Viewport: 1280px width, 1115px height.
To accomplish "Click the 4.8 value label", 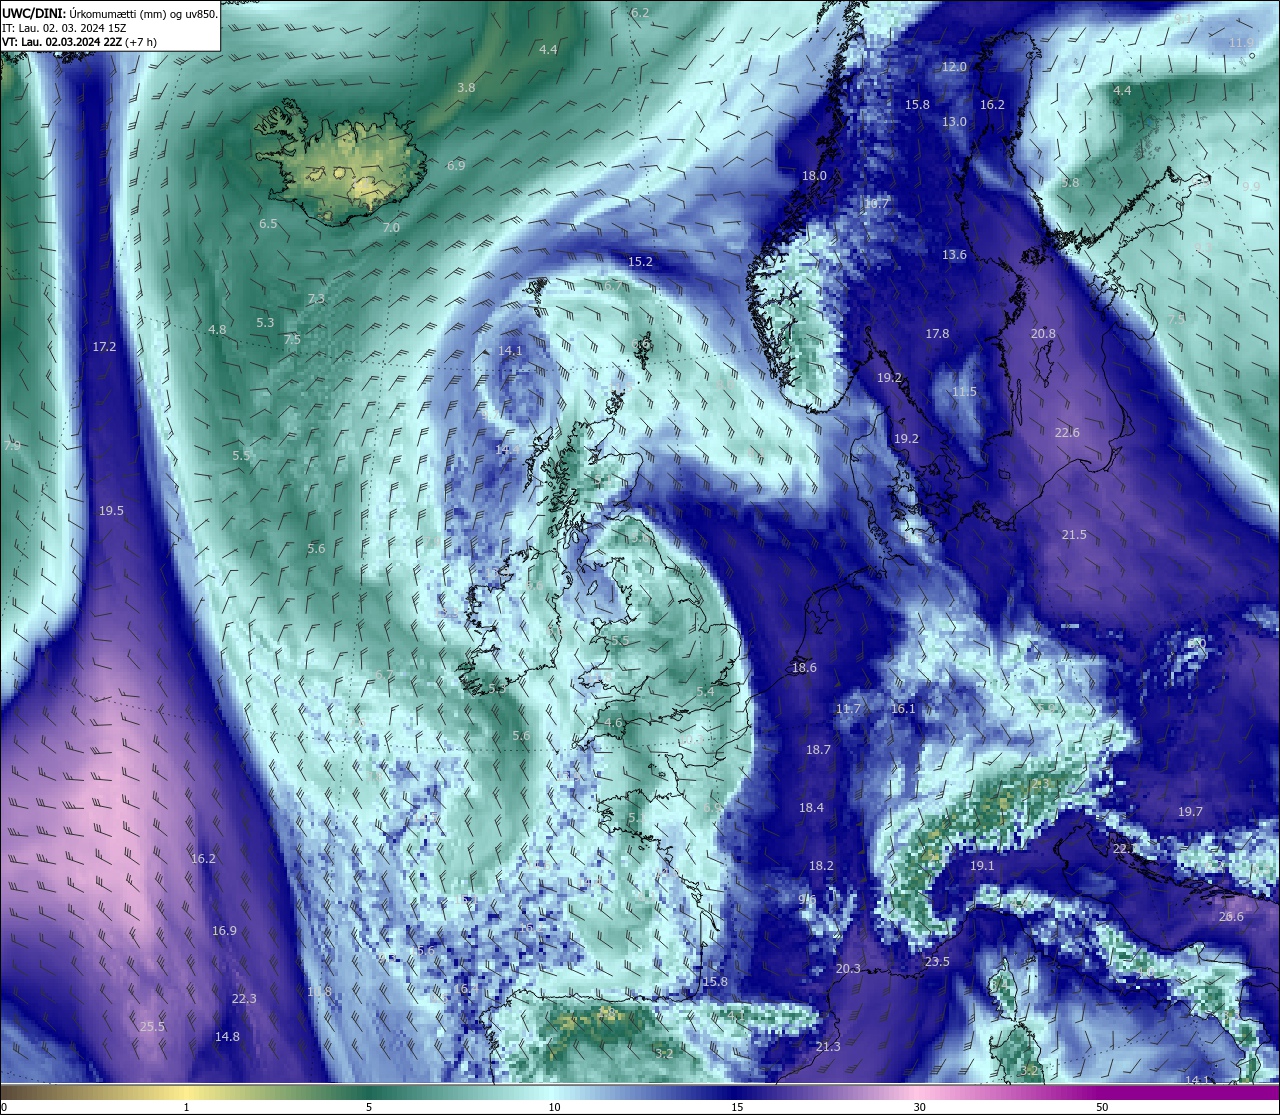I will 217,330.
